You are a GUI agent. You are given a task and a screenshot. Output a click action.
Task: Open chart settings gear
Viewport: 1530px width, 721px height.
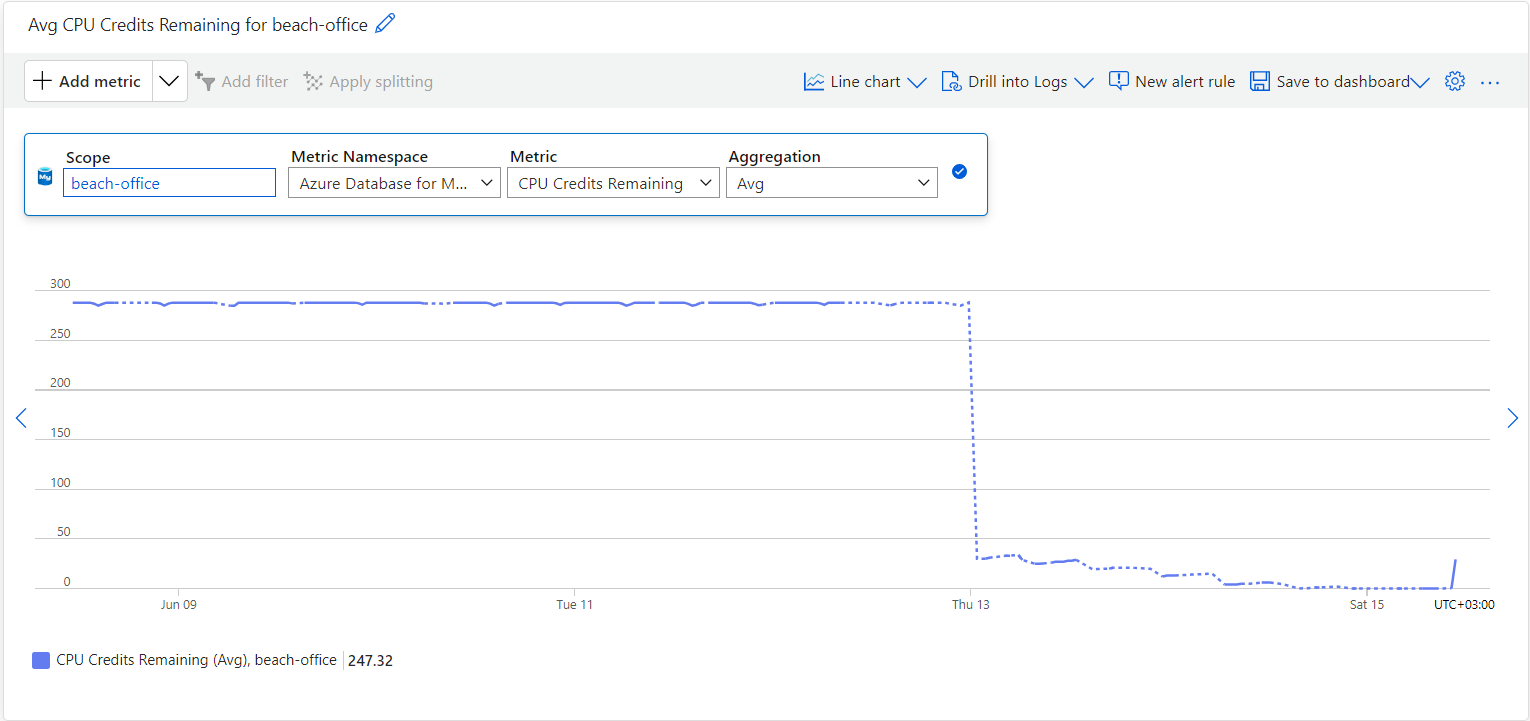pos(1454,81)
